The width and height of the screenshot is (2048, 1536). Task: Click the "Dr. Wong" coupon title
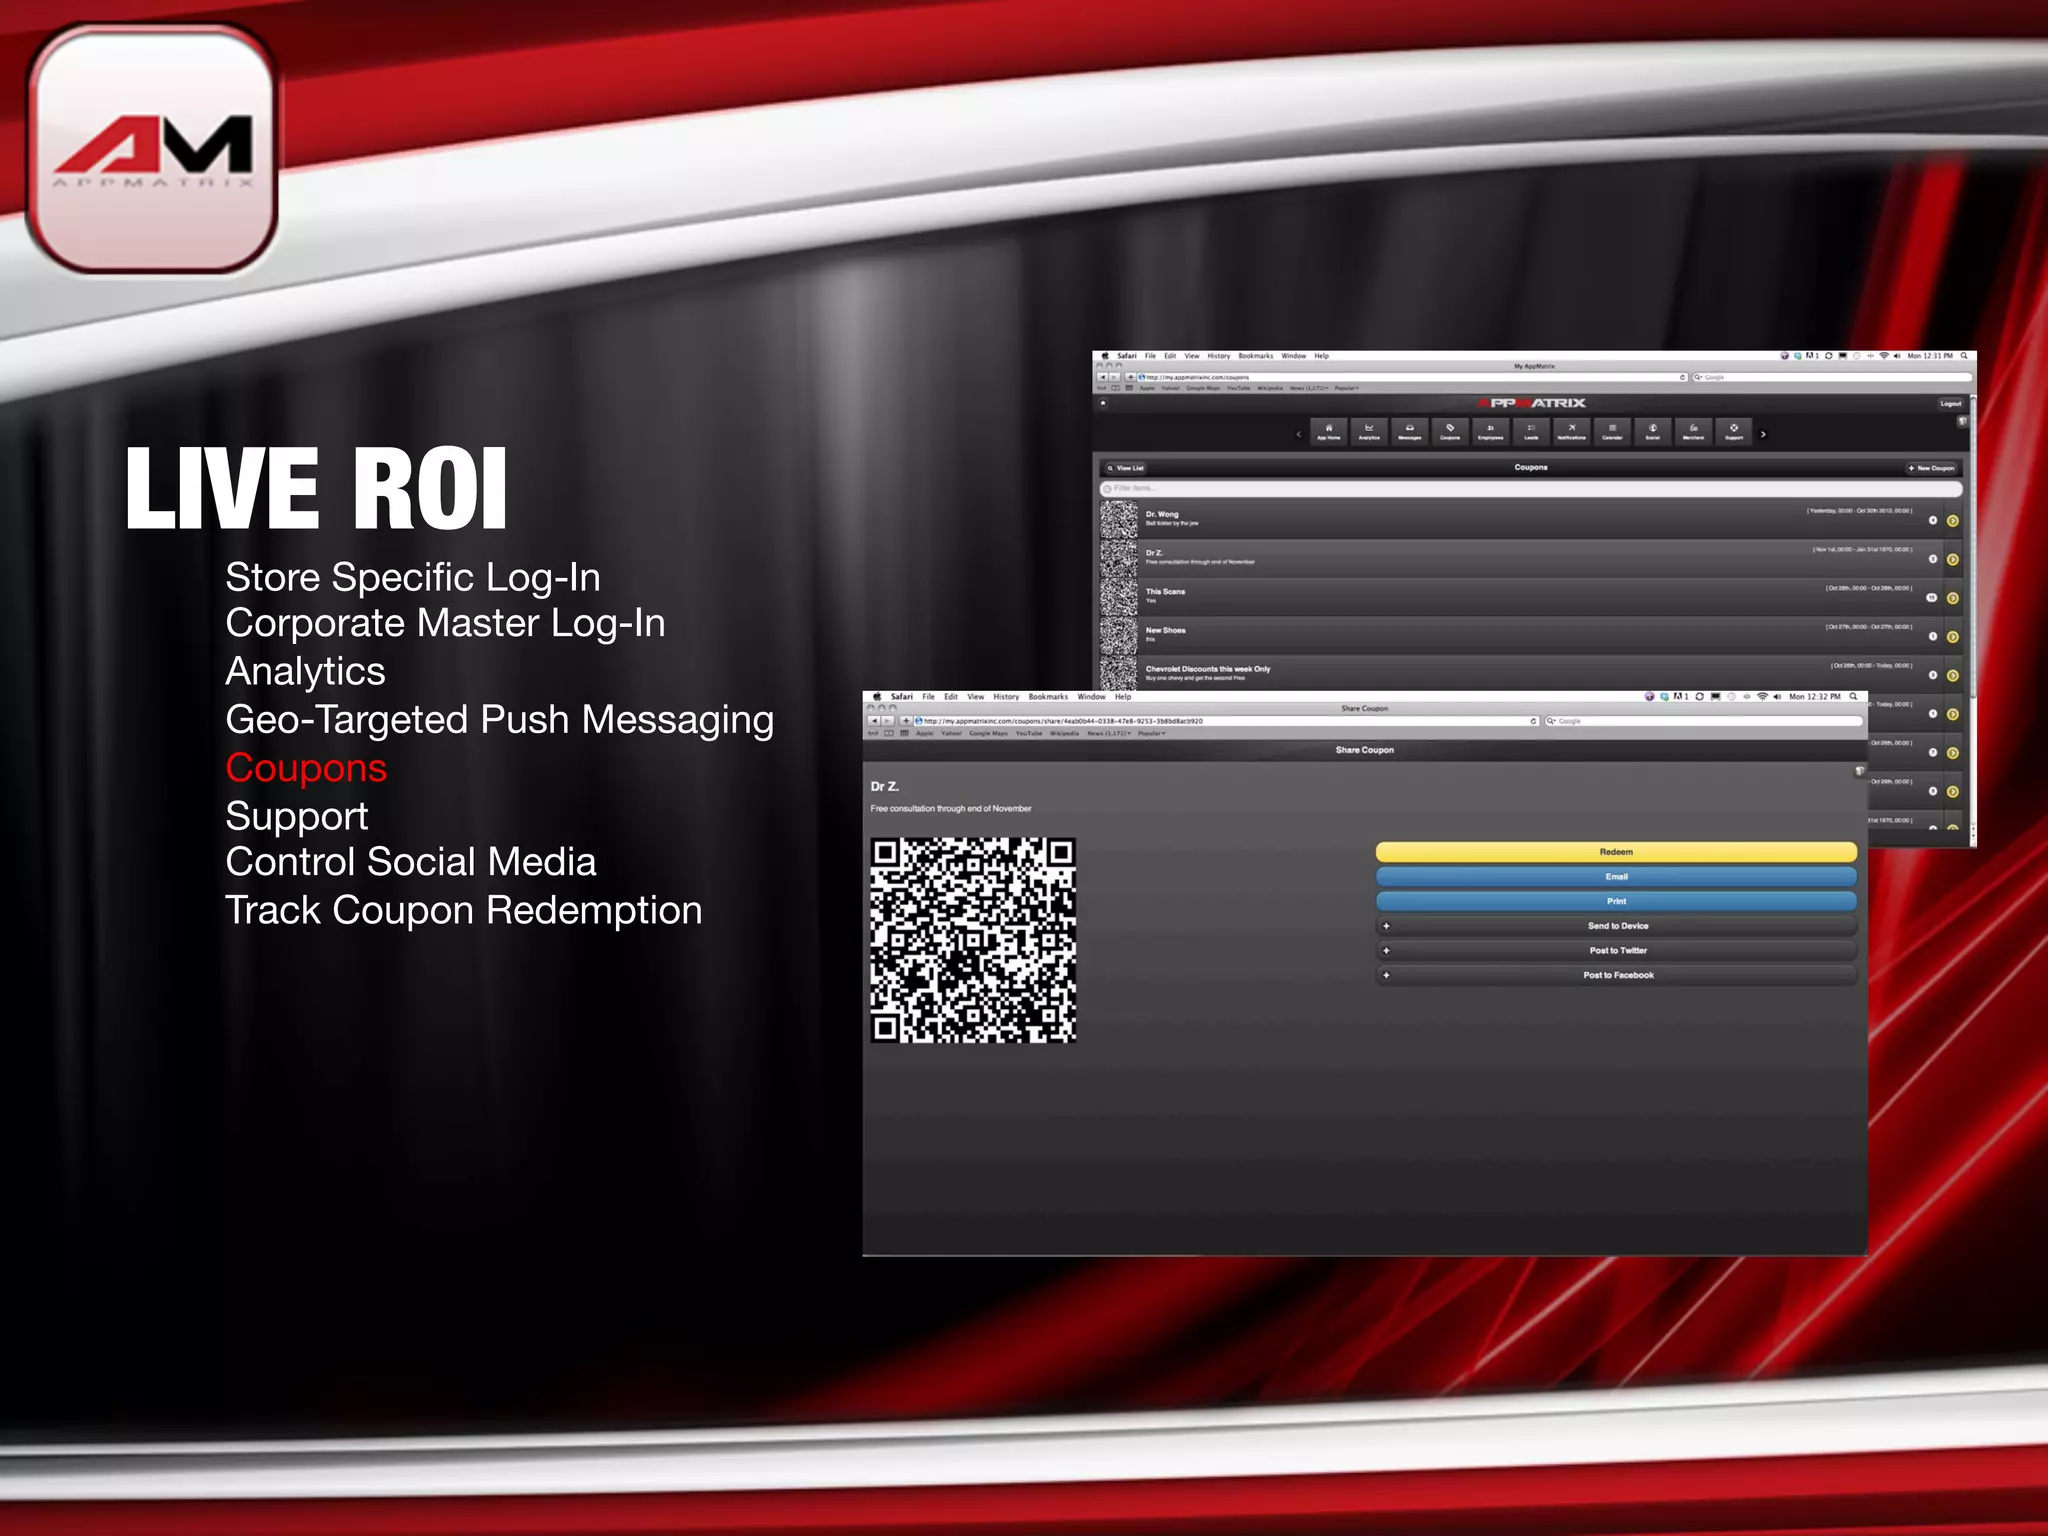(1162, 514)
